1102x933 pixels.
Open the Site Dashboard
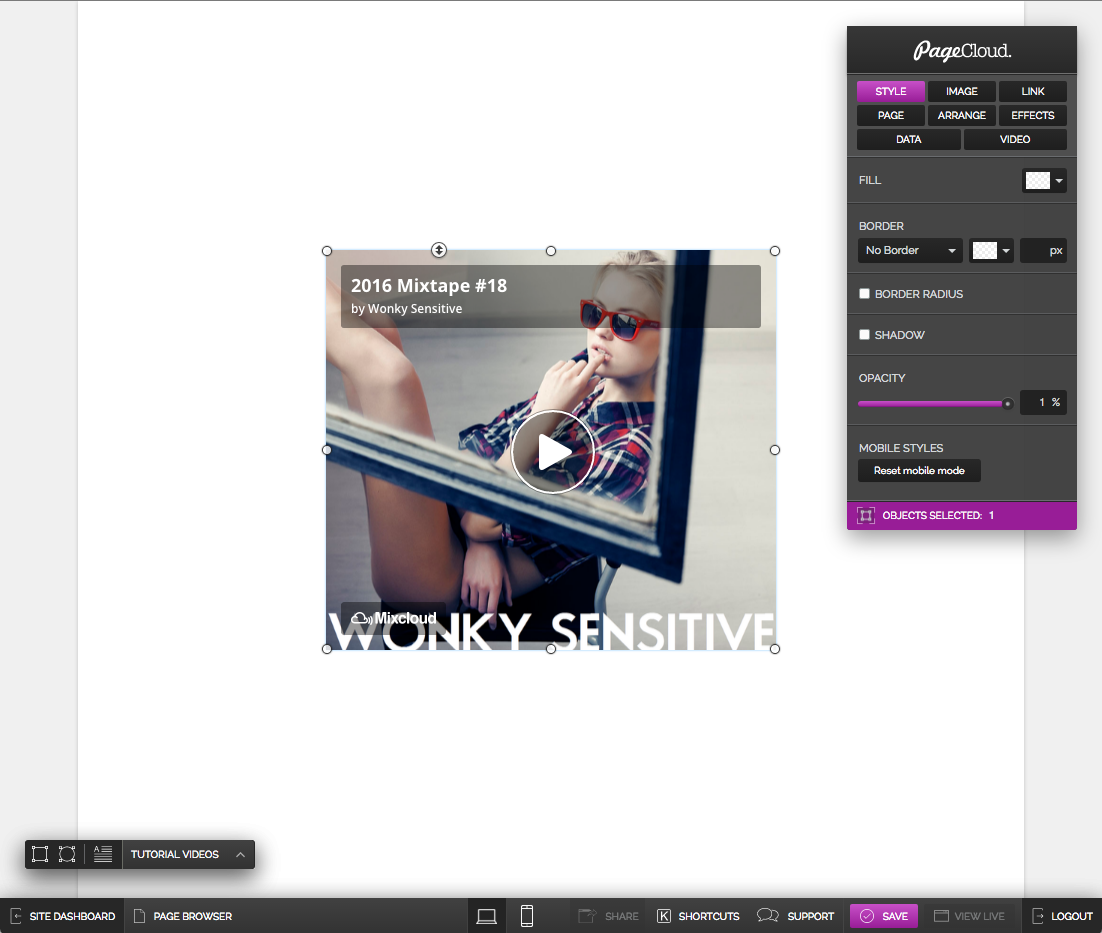[63, 916]
